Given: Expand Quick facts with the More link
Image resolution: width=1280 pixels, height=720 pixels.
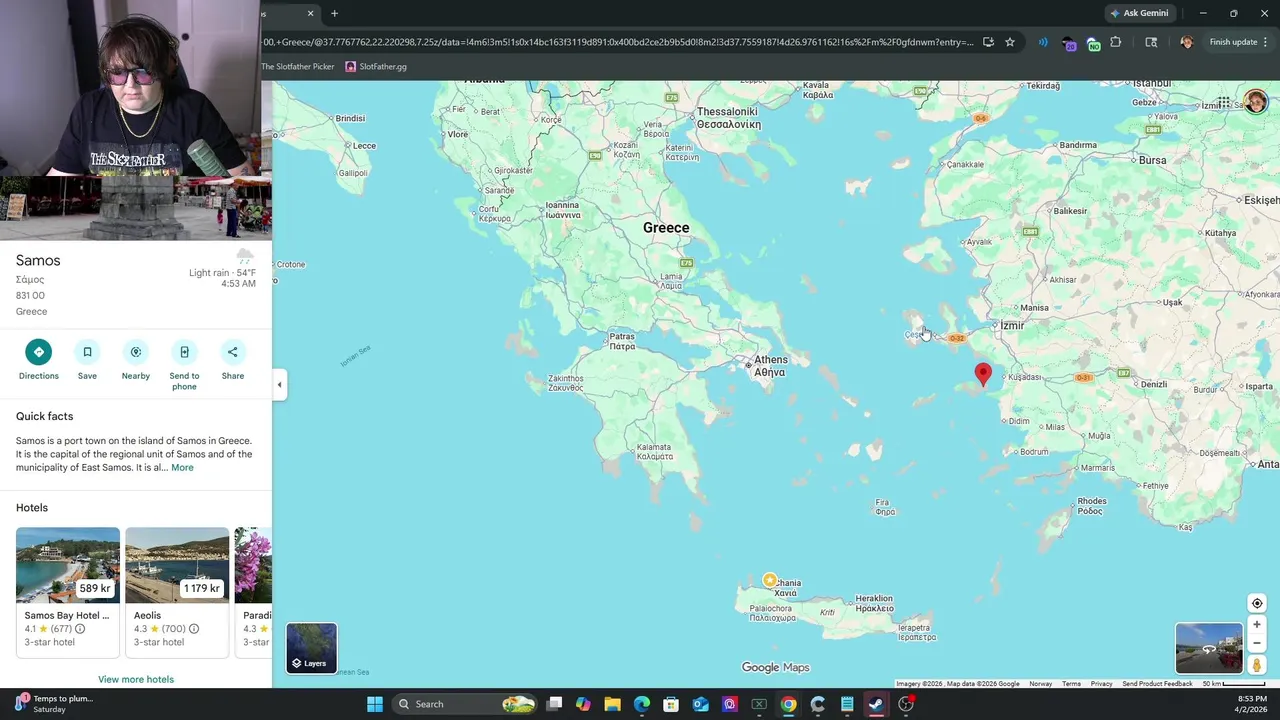Looking at the screenshot, I should (x=182, y=468).
